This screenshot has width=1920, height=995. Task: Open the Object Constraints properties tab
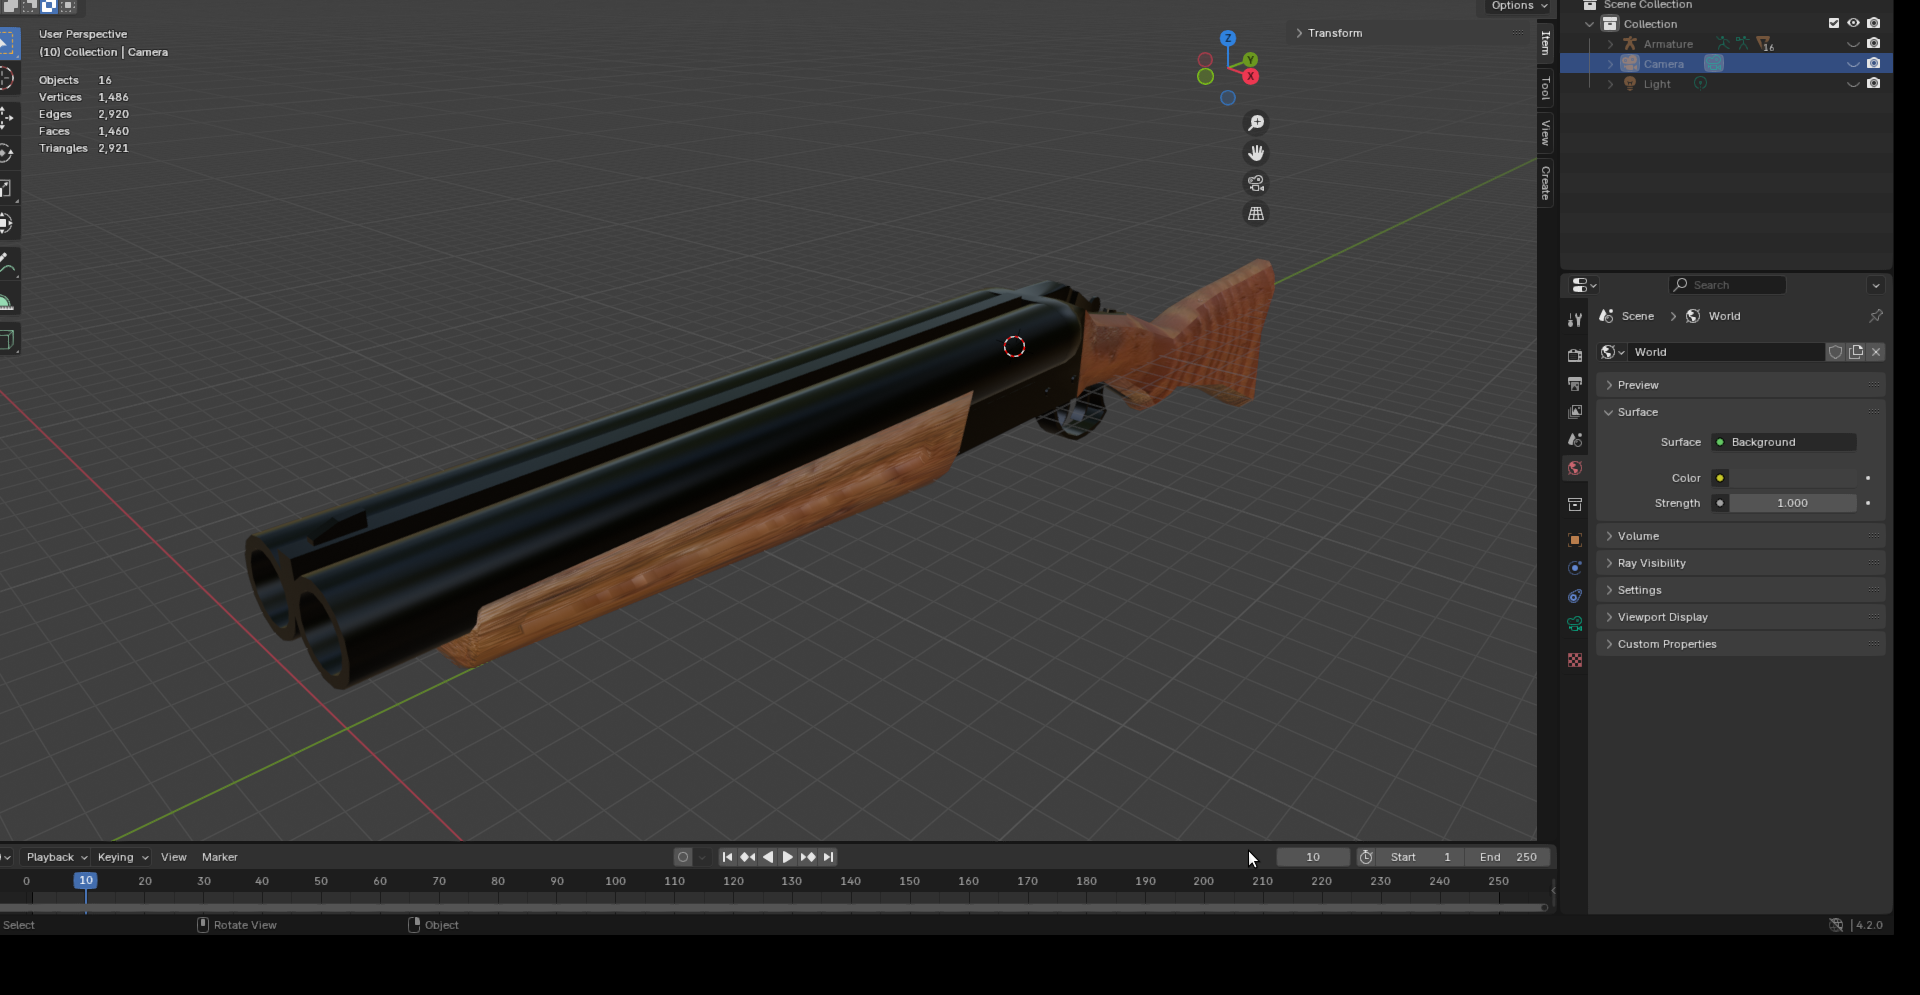pos(1575,596)
